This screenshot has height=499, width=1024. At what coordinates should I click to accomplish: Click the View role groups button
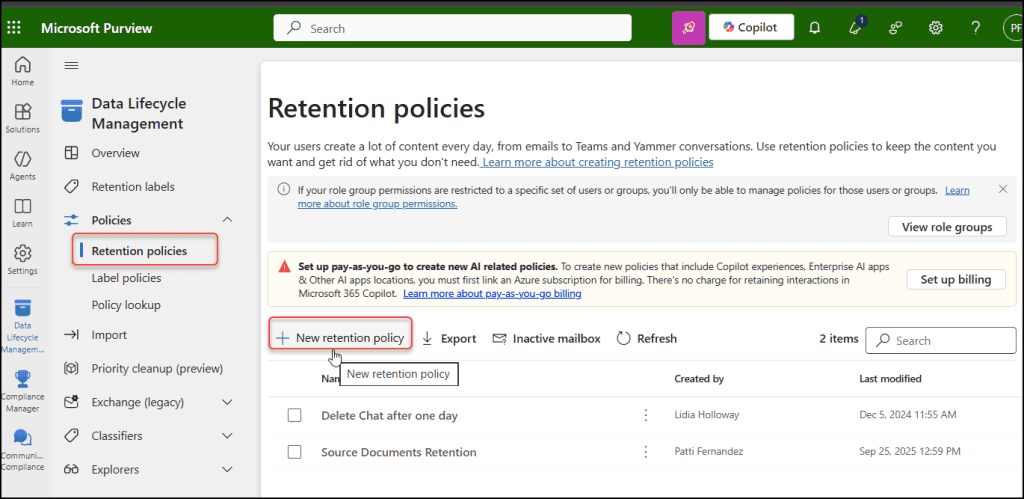(x=947, y=227)
